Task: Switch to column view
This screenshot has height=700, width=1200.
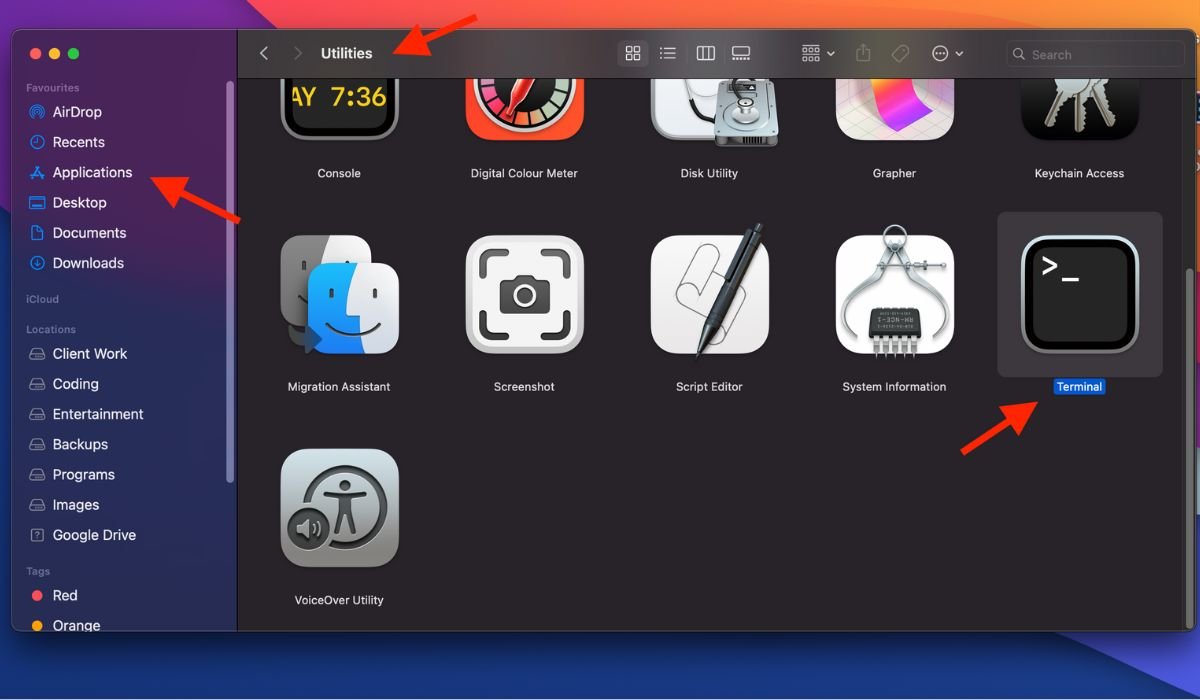Action: [x=705, y=53]
